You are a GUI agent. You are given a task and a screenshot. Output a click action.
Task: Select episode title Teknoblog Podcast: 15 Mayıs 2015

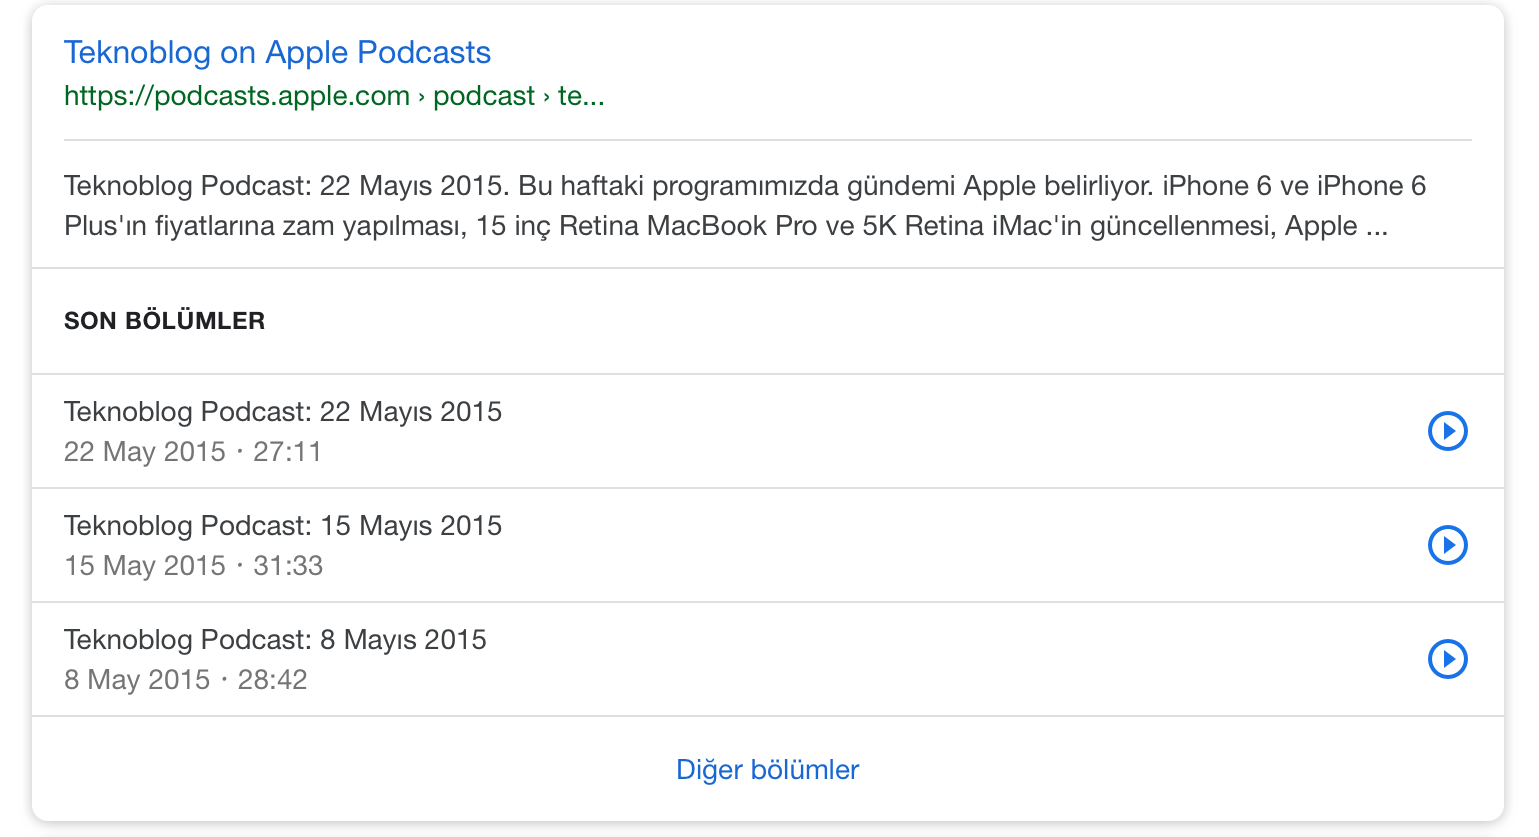[x=283, y=525]
